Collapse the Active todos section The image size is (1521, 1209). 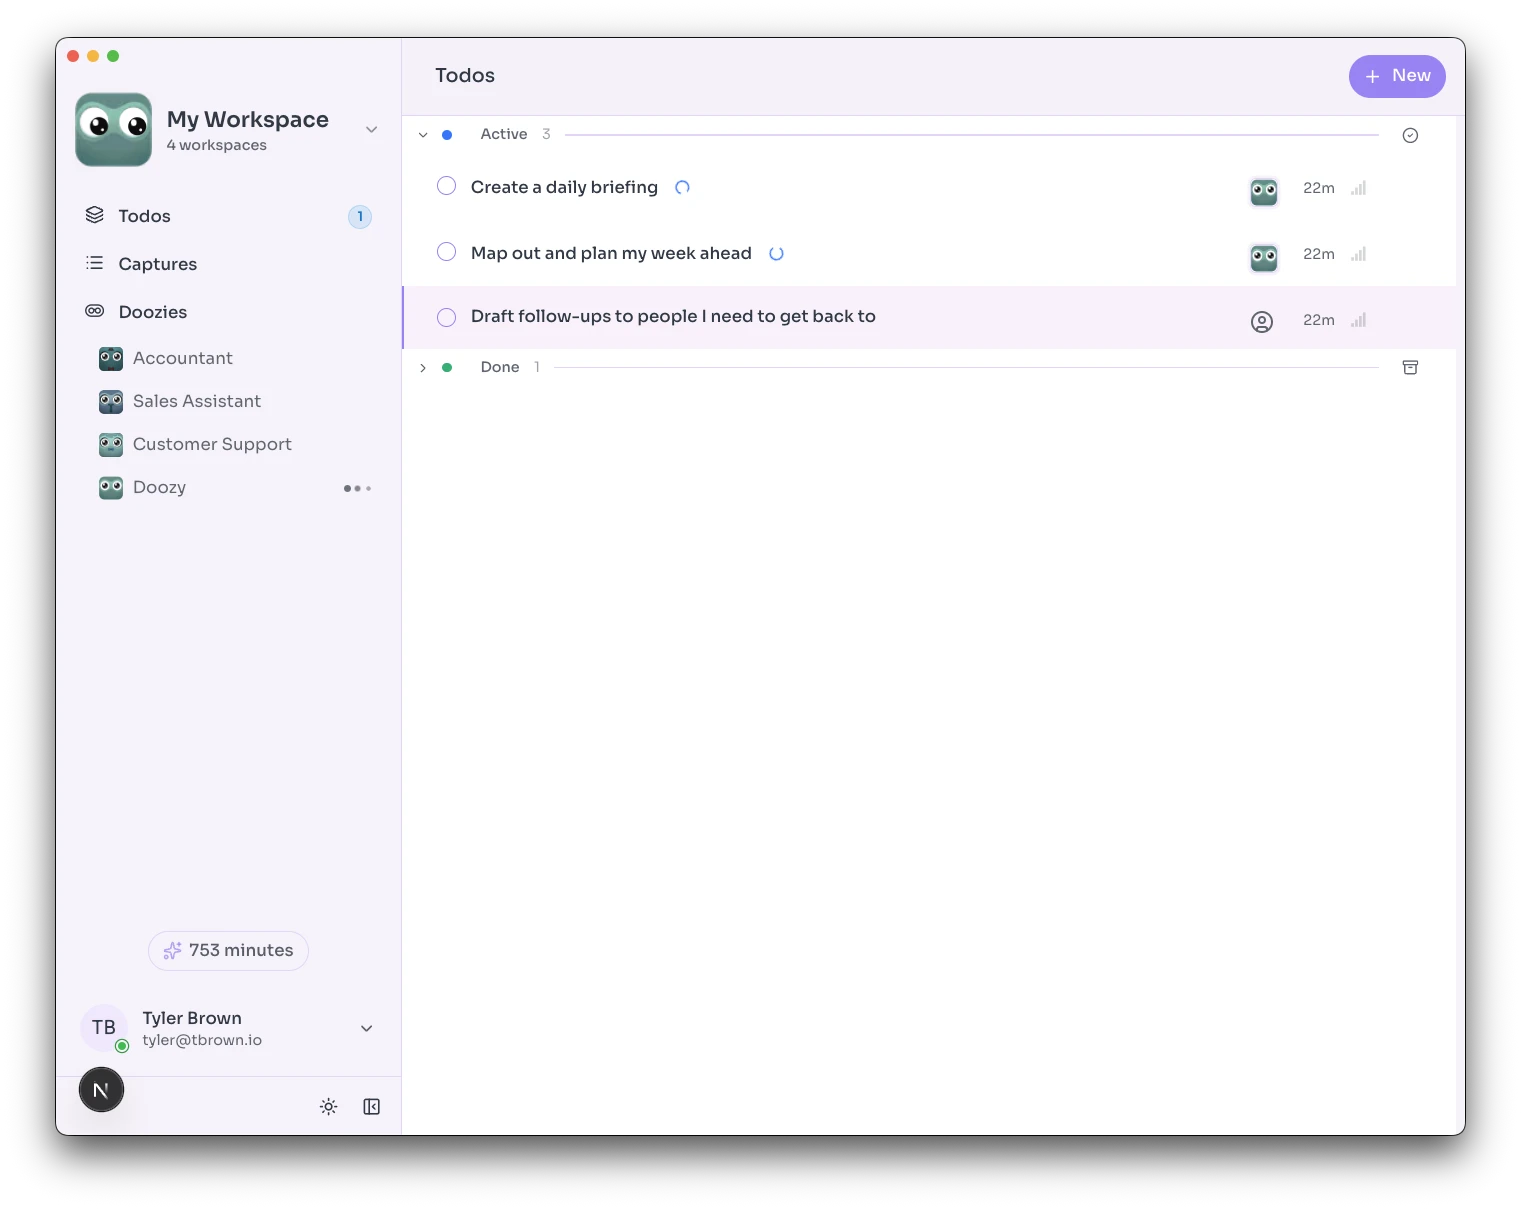[x=423, y=134]
